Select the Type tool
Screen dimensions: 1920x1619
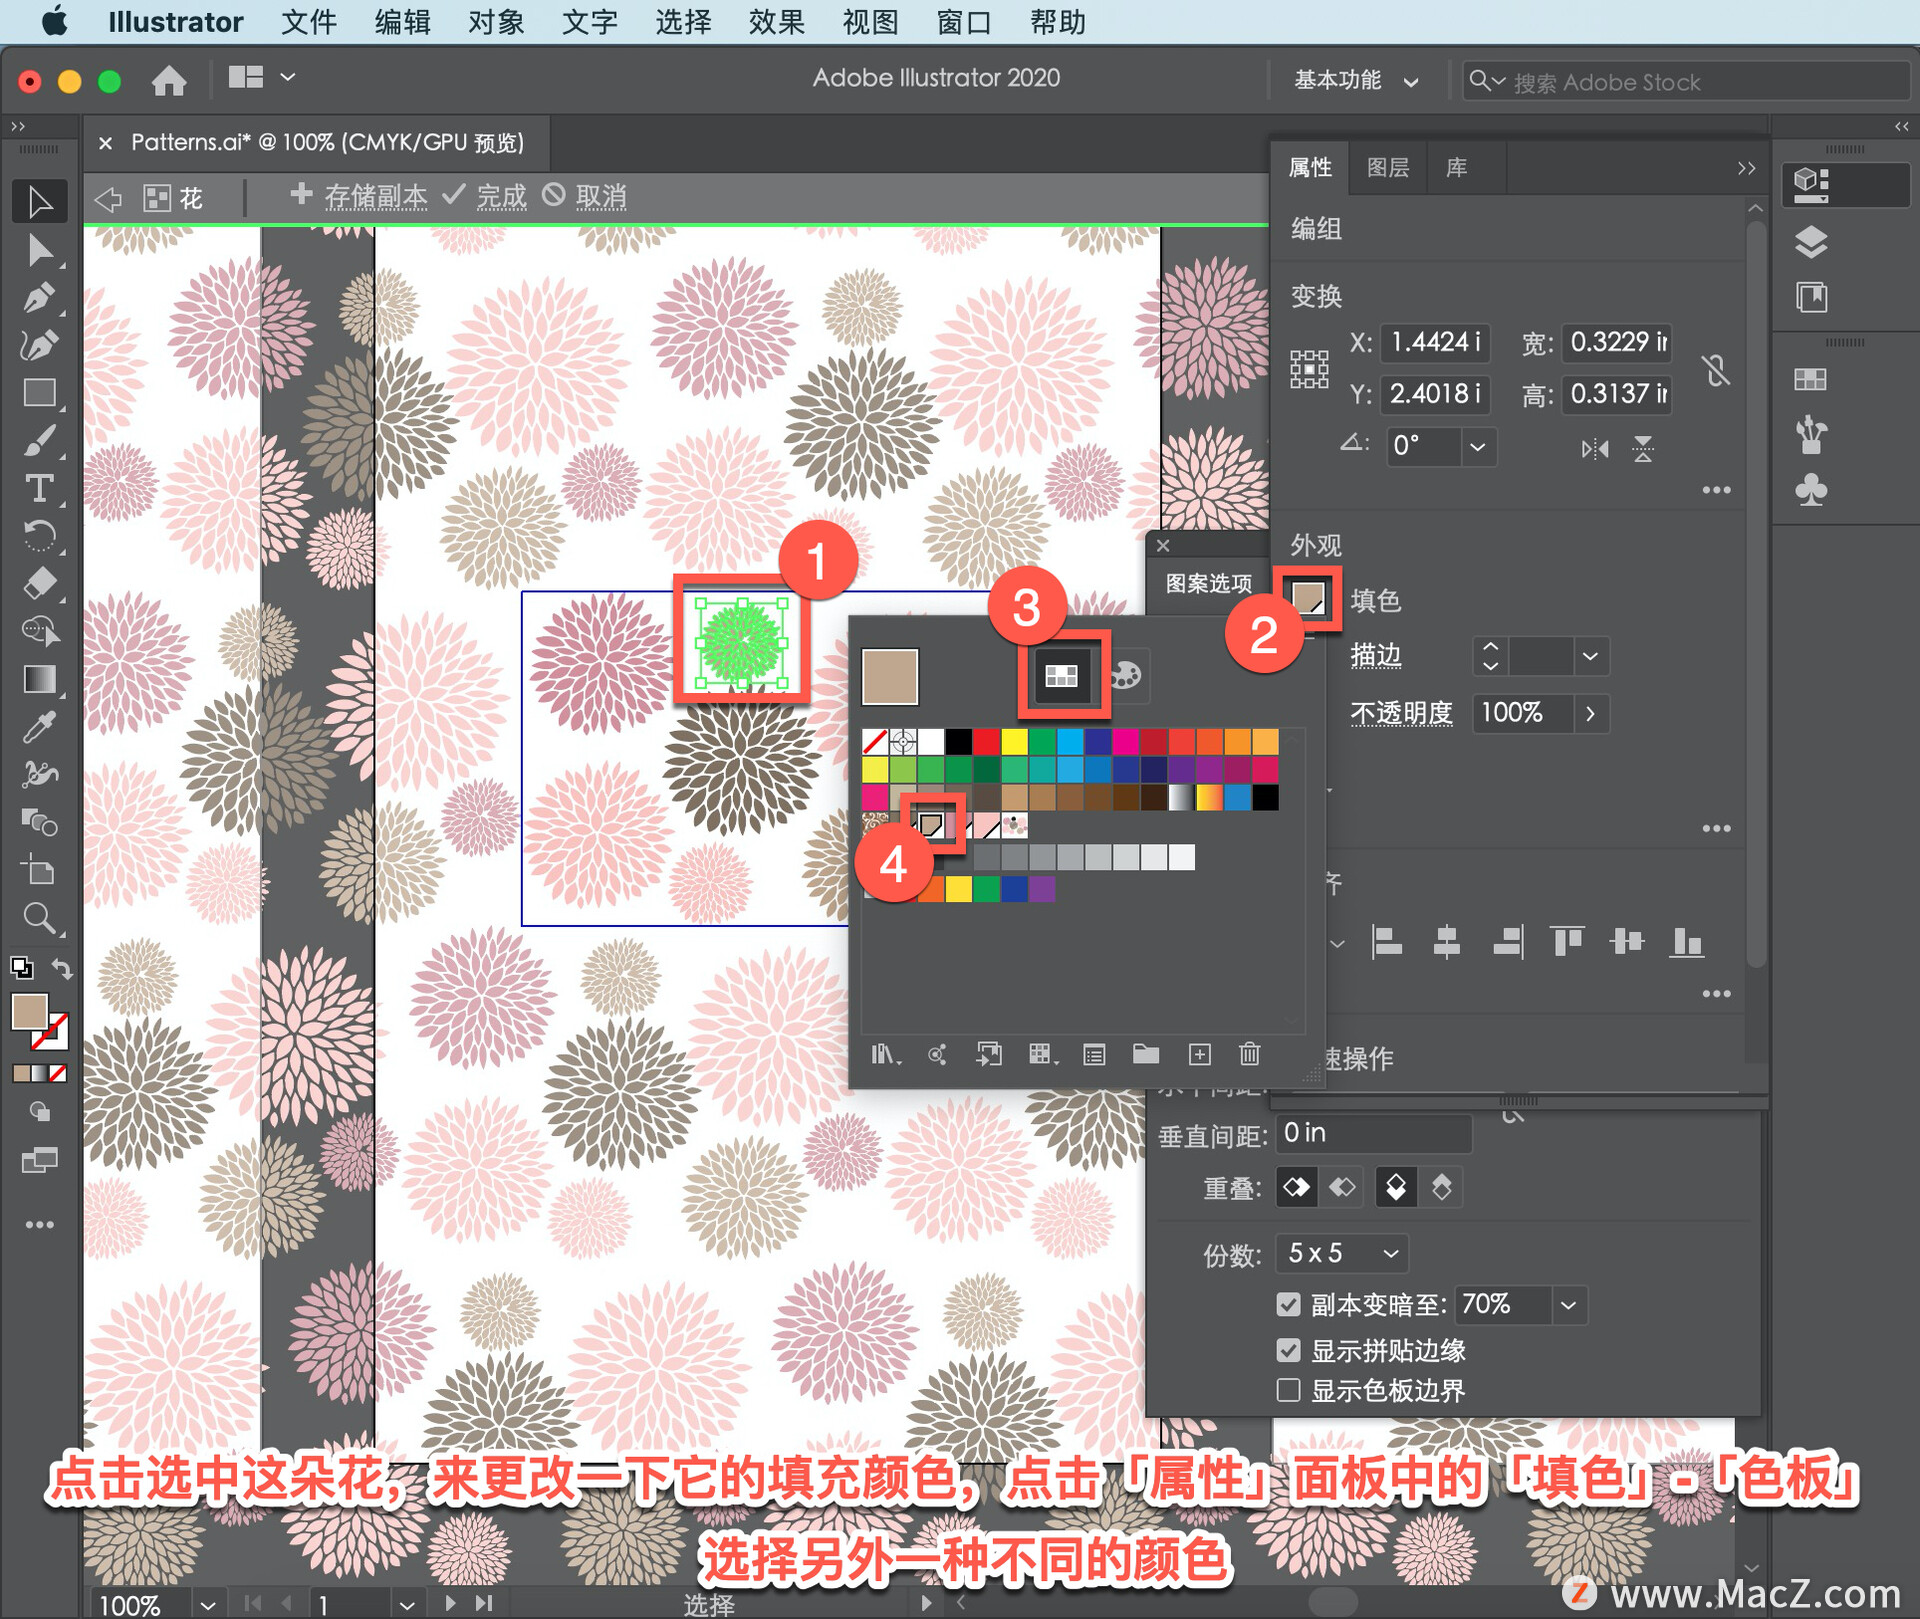pyautogui.click(x=40, y=488)
